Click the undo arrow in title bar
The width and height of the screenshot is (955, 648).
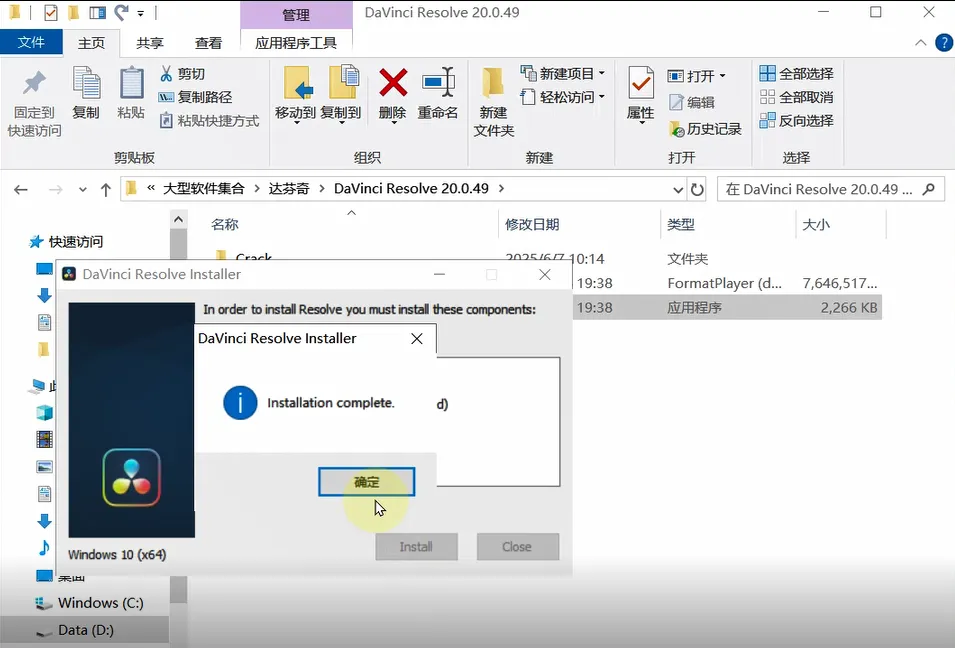click(121, 12)
